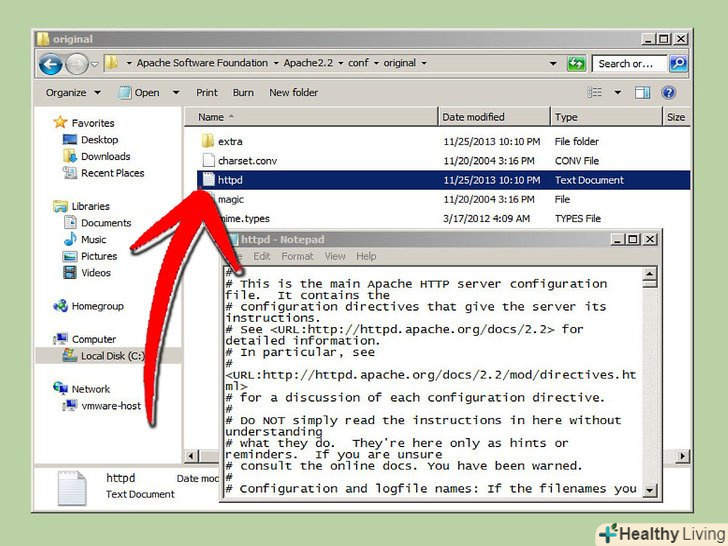The height and width of the screenshot is (546, 728).
Task: Click the Computer icon in sidebar
Action: click(60, 339)
